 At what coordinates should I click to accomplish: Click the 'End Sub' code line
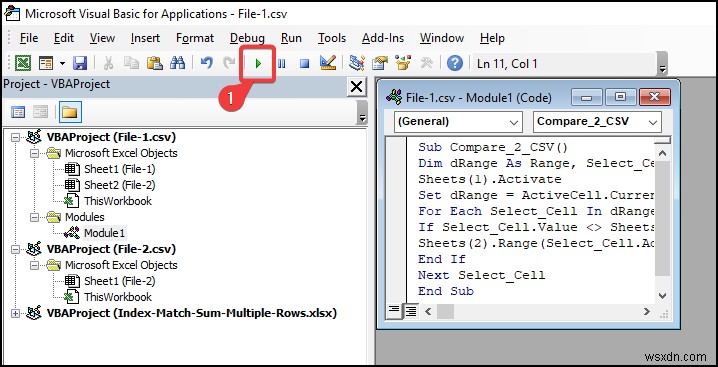446,291
